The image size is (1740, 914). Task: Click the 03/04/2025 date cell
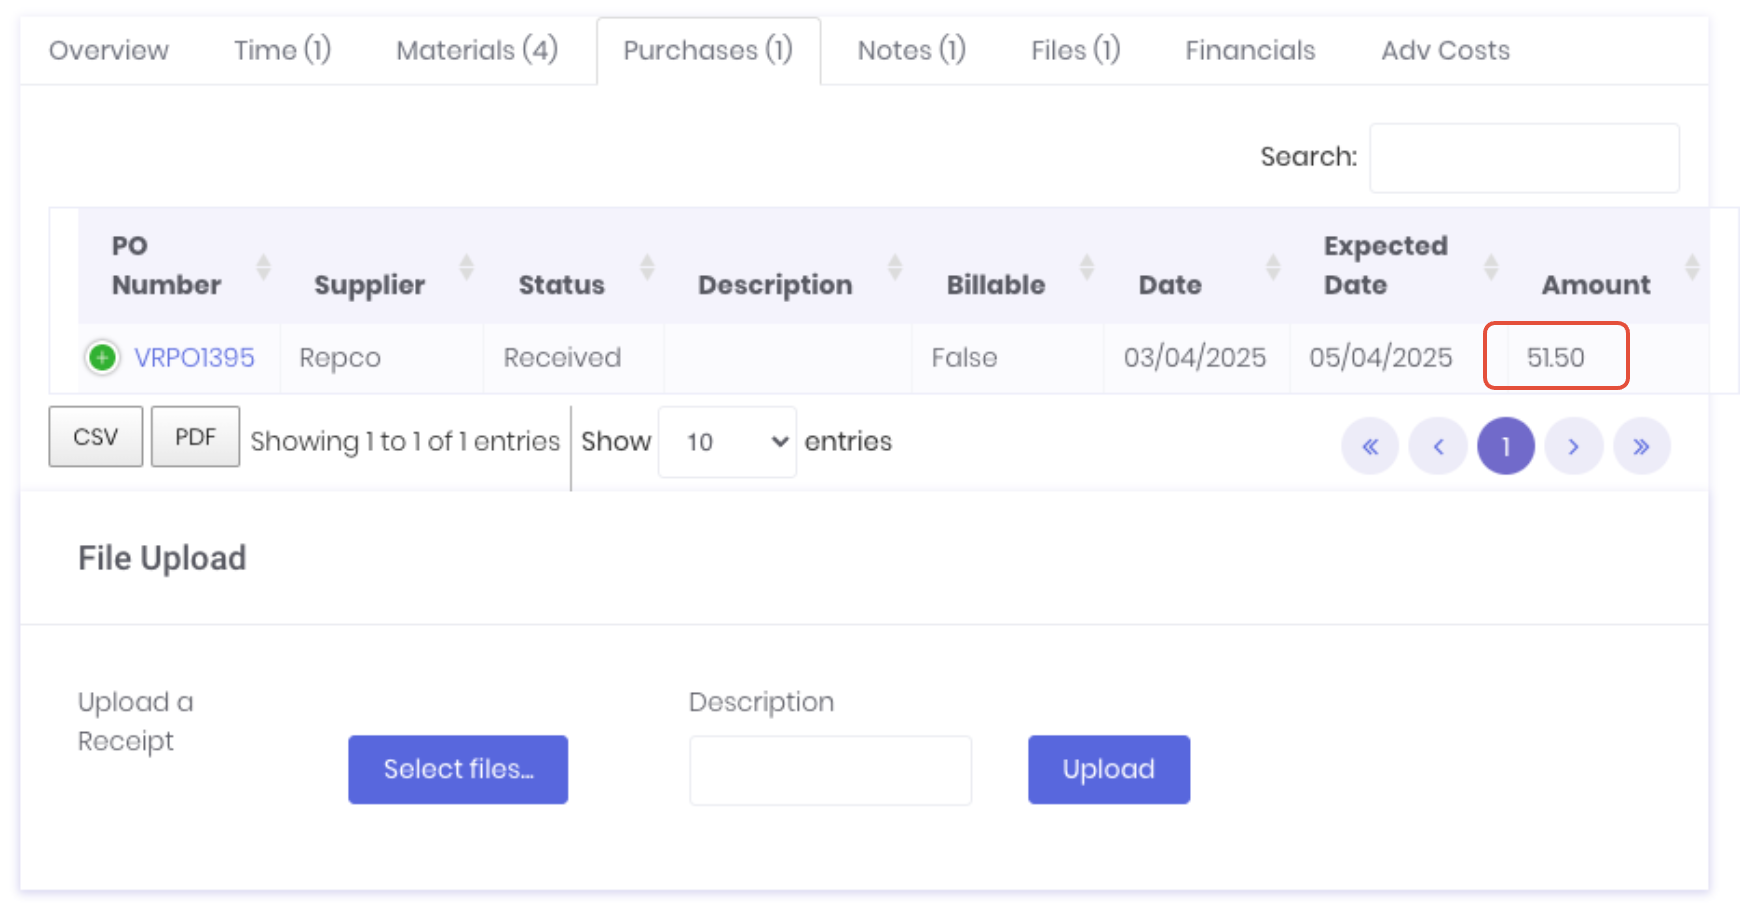click(x=1195, y=357)
